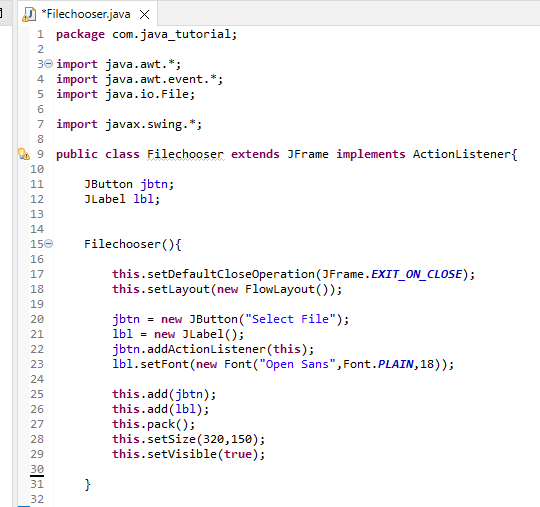The height and width of the screenshot is (507, 540).
Task: Click 'pack()' call on line 27
Action: [168, 424]
